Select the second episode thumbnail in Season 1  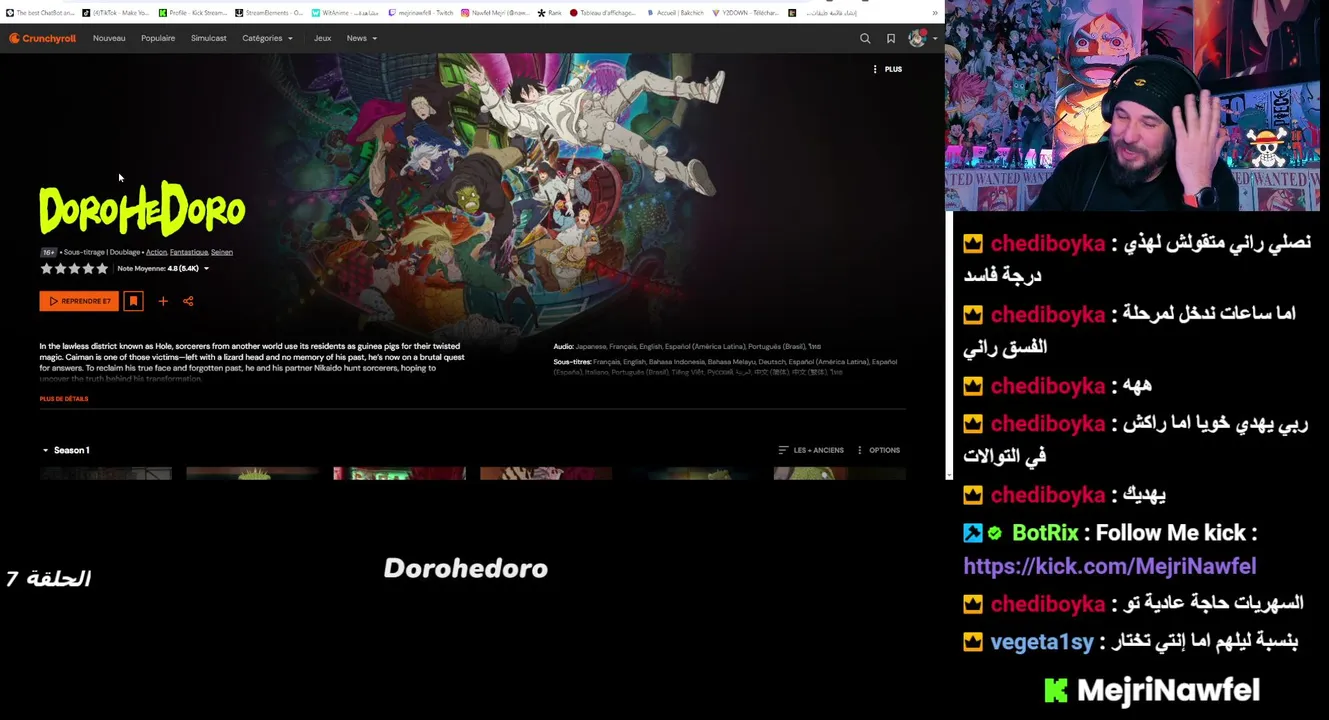point(252,473)
